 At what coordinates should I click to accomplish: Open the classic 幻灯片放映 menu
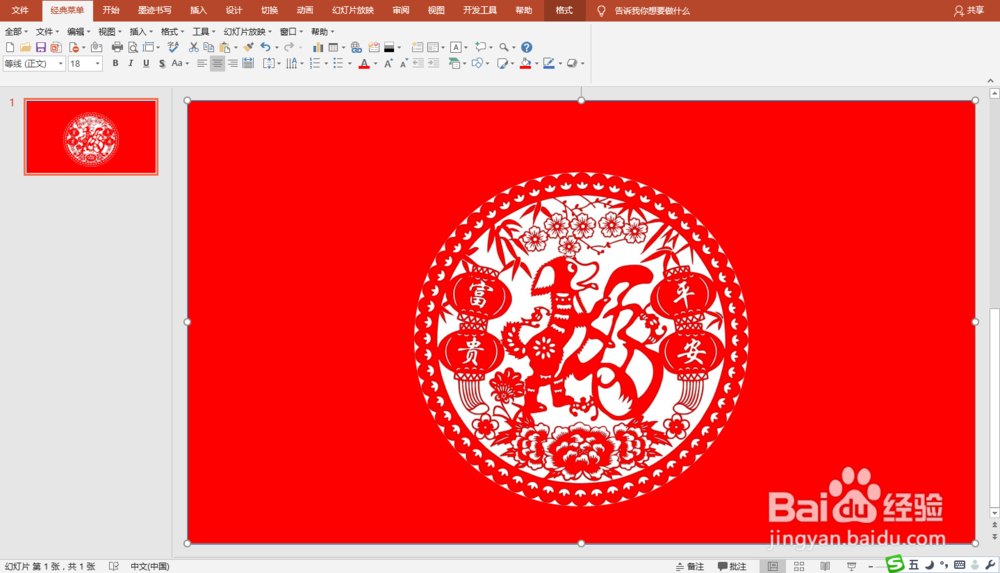click(x=247, y=31)
